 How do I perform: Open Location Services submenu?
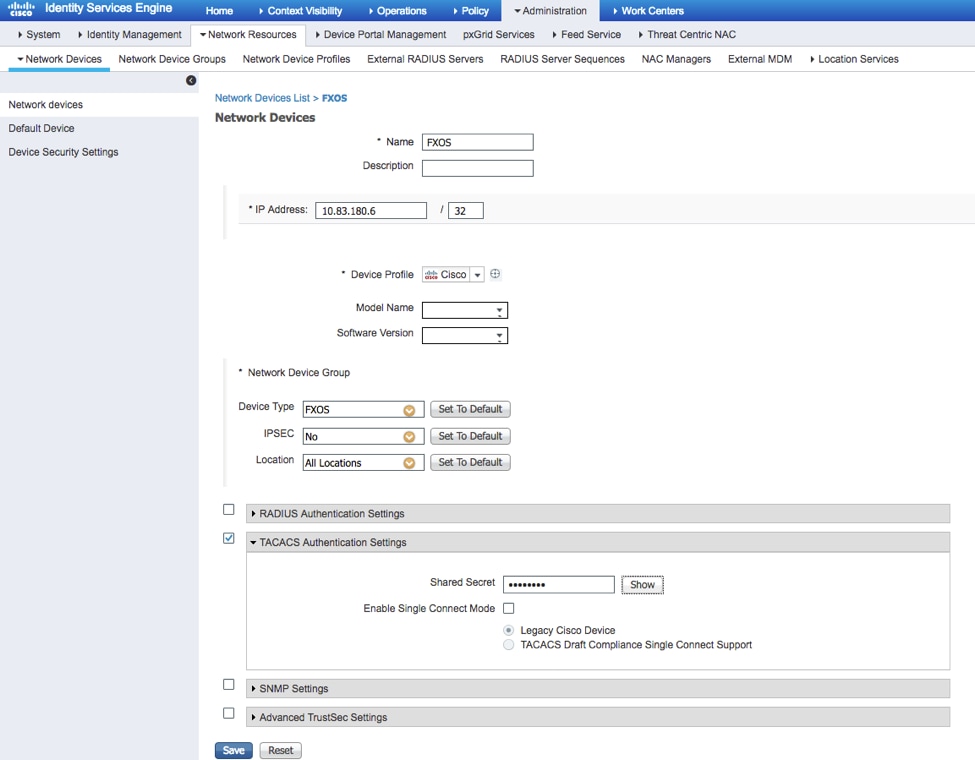click(854, 59)
